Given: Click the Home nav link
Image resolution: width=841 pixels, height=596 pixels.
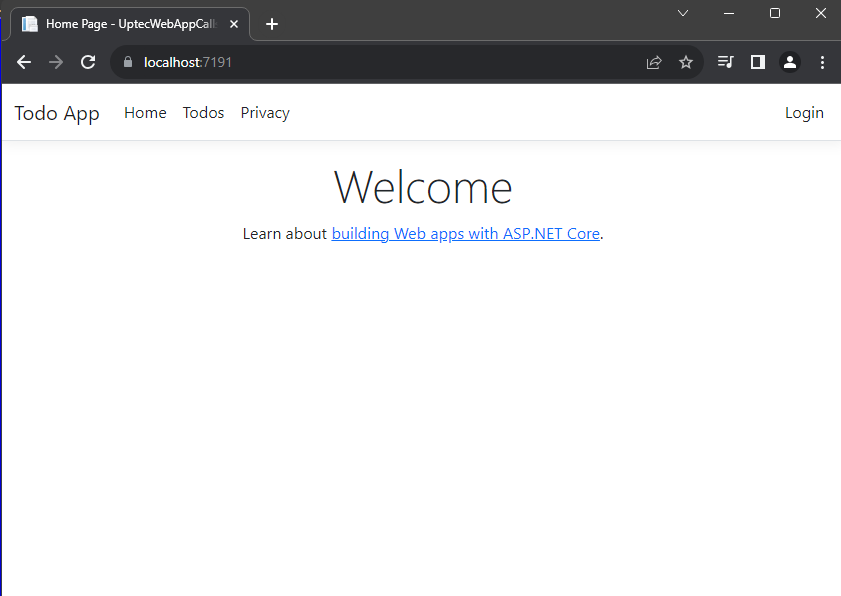Looking at the screenshot, I should pos(145,113).
